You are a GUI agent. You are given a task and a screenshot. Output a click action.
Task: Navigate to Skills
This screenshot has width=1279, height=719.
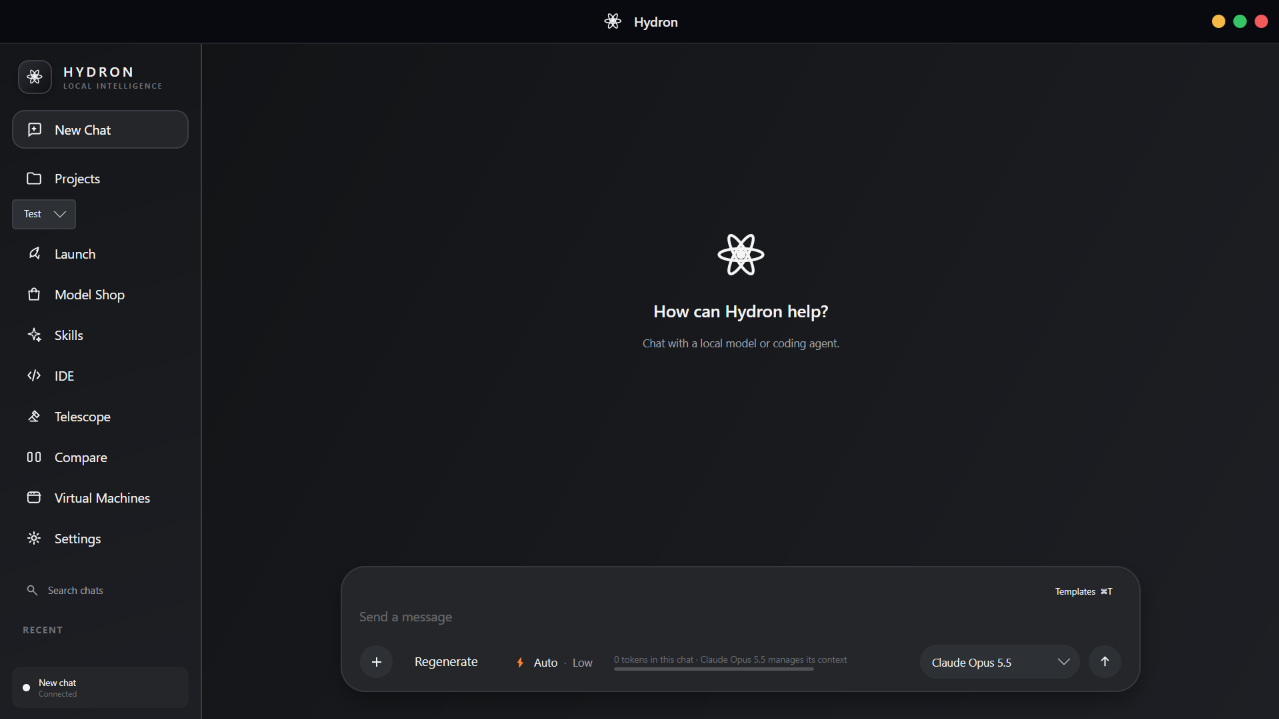tap(100, 335)
